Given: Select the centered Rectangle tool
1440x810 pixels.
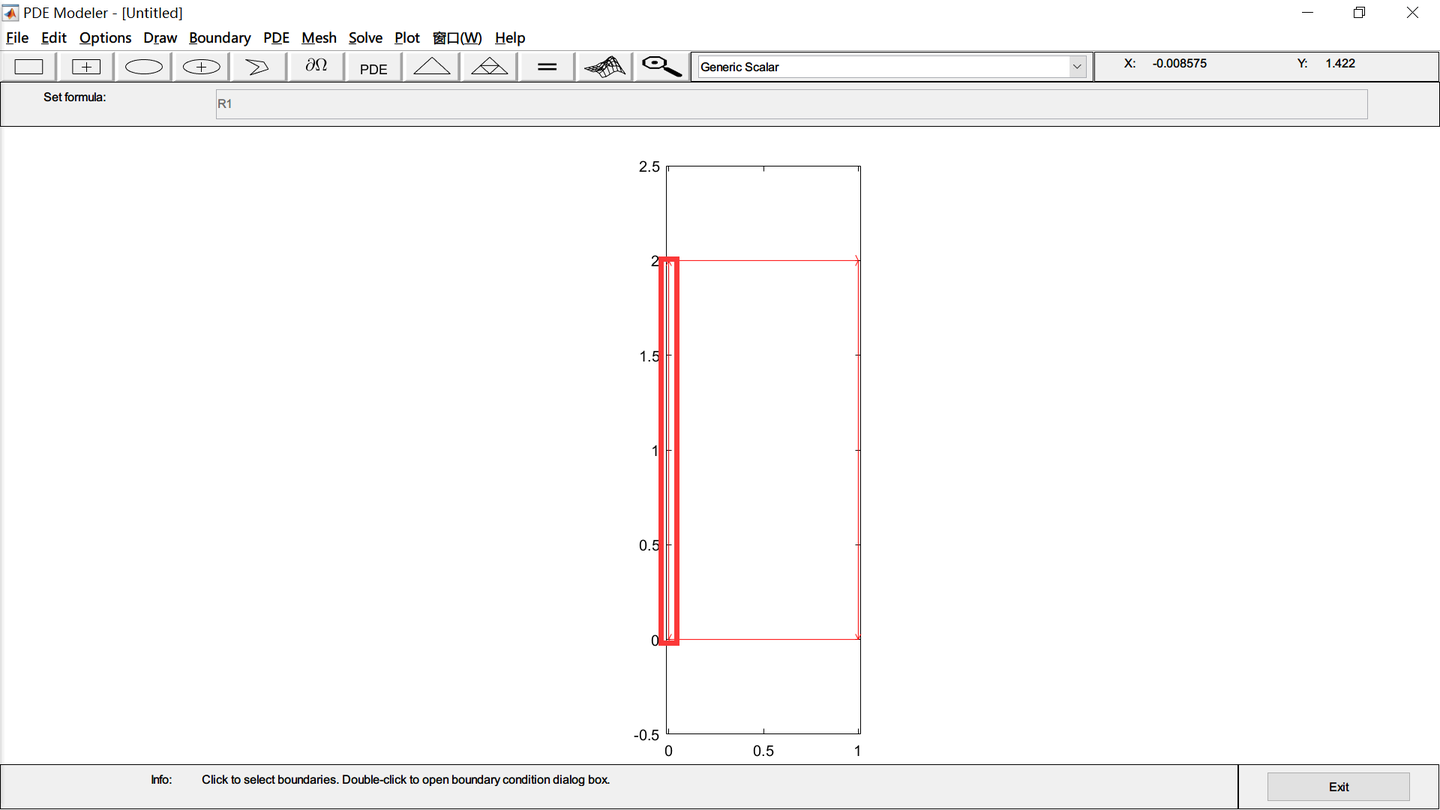Looking at the screenshot, I should pos(85,66).
